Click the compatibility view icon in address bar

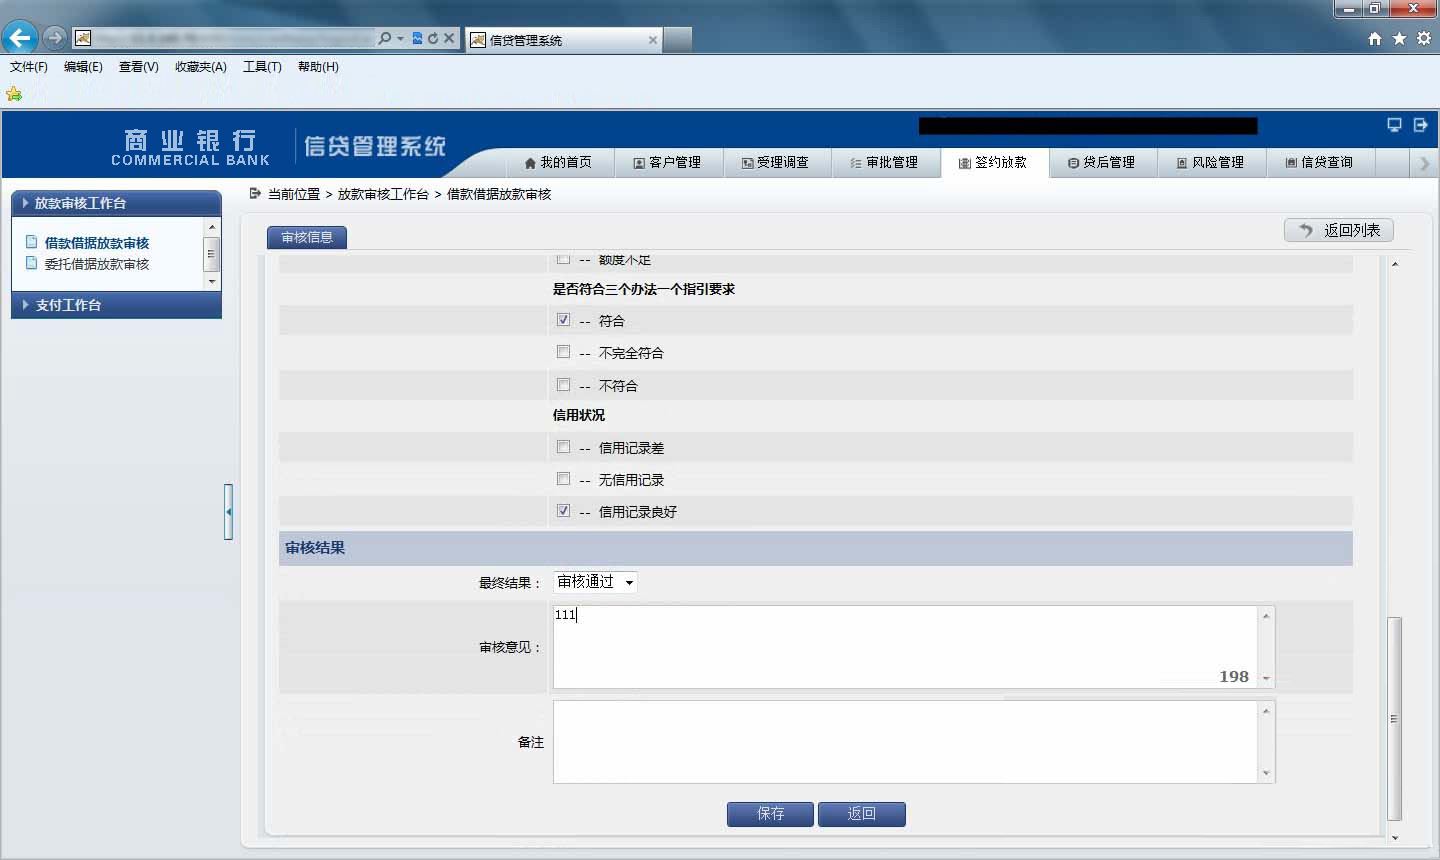point(418,38)
